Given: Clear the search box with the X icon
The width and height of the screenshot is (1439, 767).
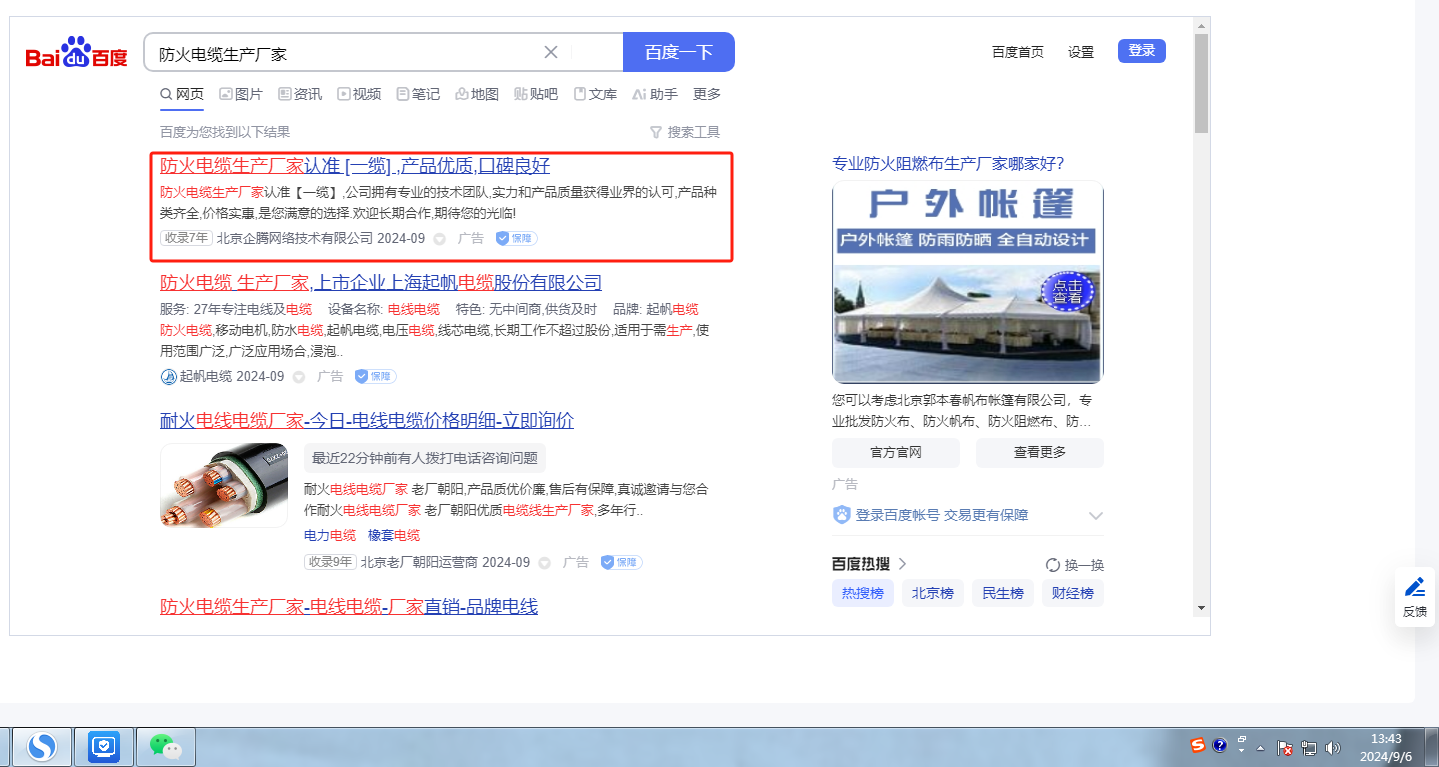Looking at the screenshot, I should coord(551,52).
